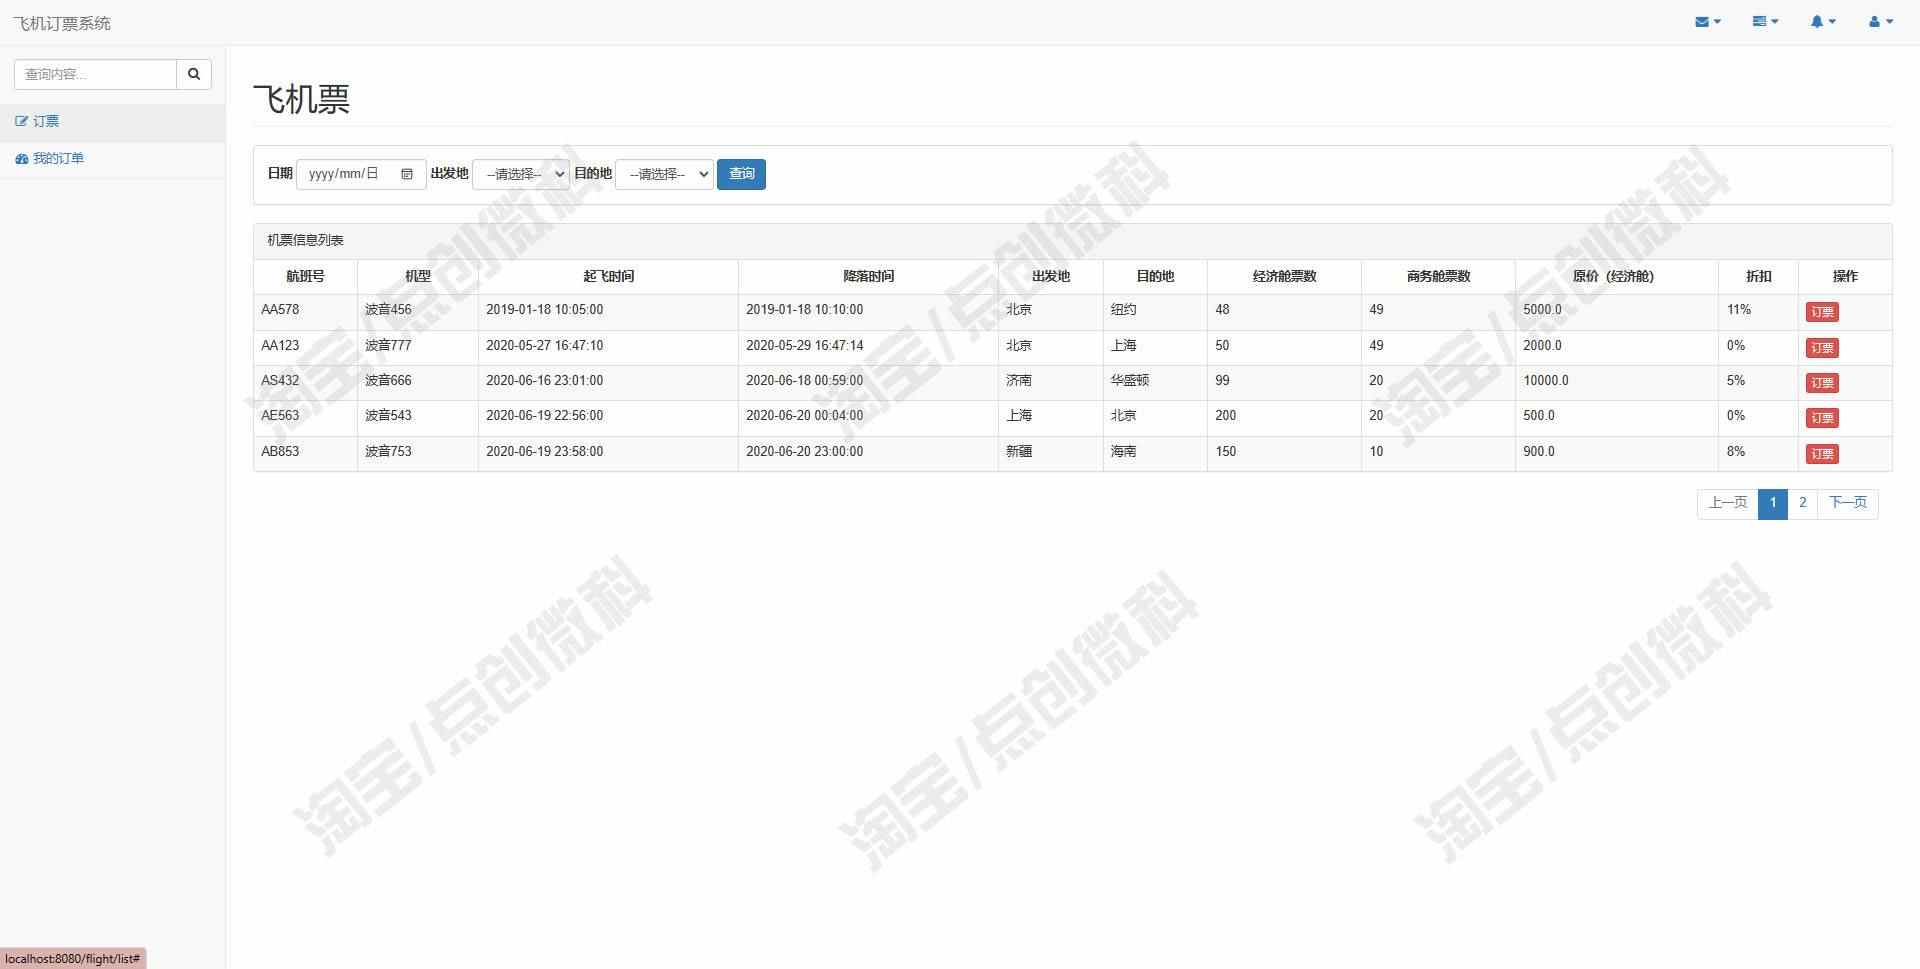Go to pagination page 2

tap(1803, 503)
